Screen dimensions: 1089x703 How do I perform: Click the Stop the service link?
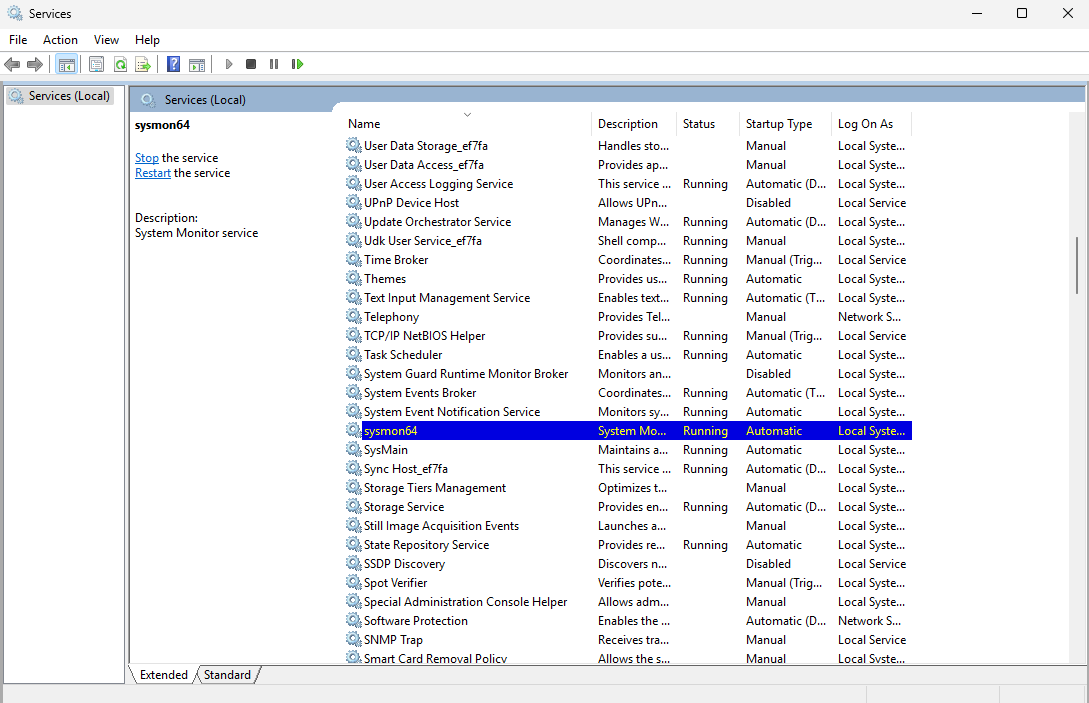(x=147, y=158)
